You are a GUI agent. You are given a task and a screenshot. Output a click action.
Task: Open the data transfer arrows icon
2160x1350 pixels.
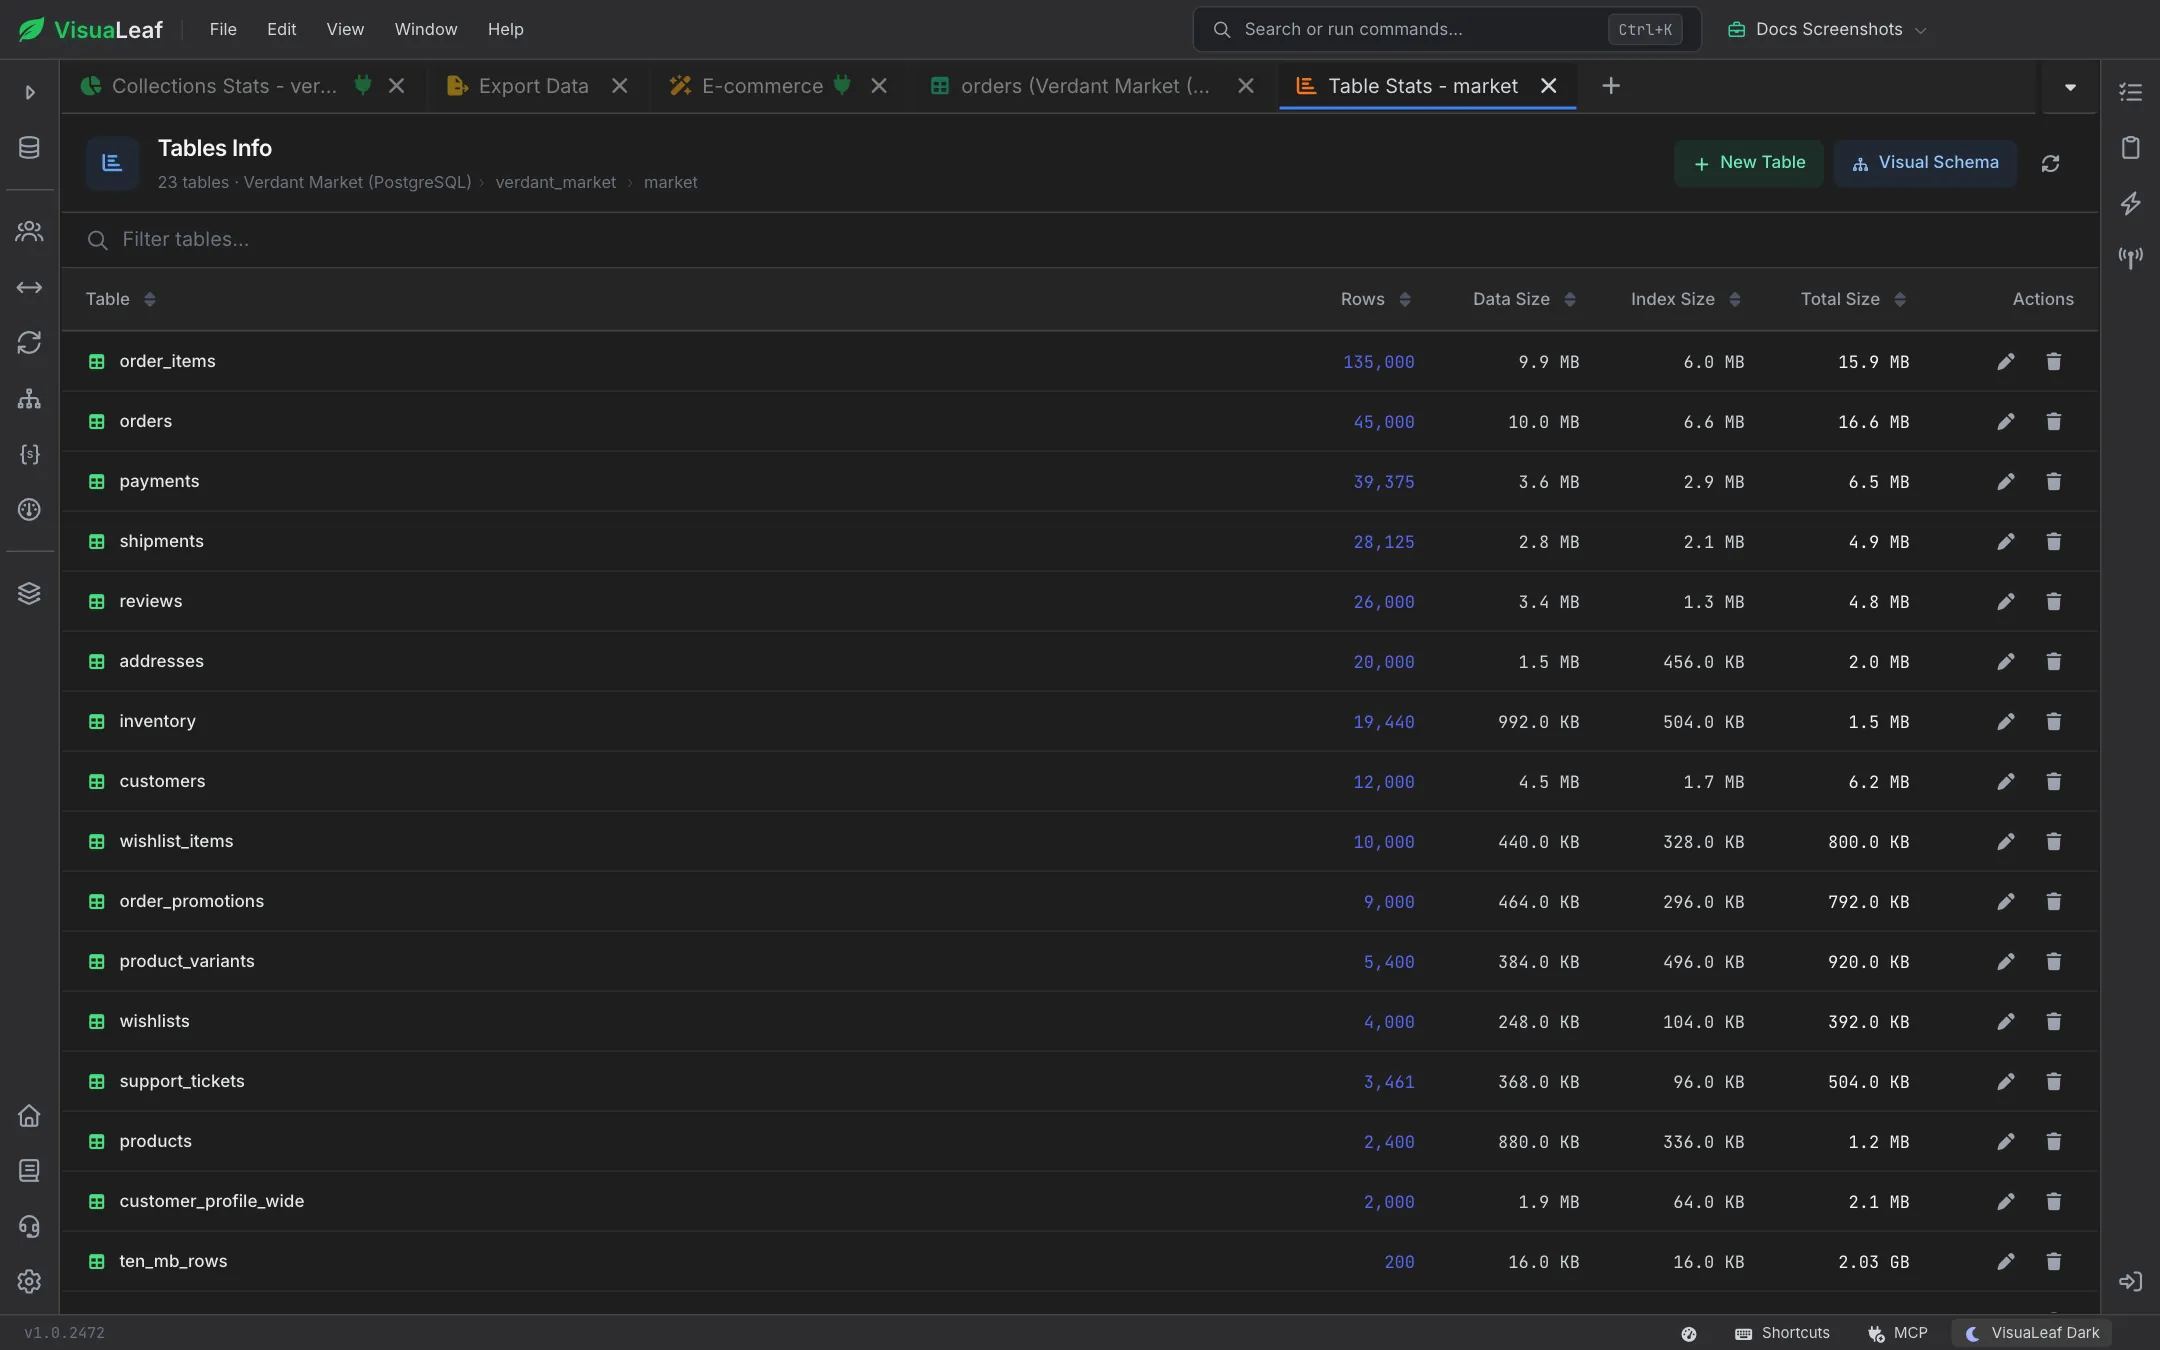[x=29, y=288]
